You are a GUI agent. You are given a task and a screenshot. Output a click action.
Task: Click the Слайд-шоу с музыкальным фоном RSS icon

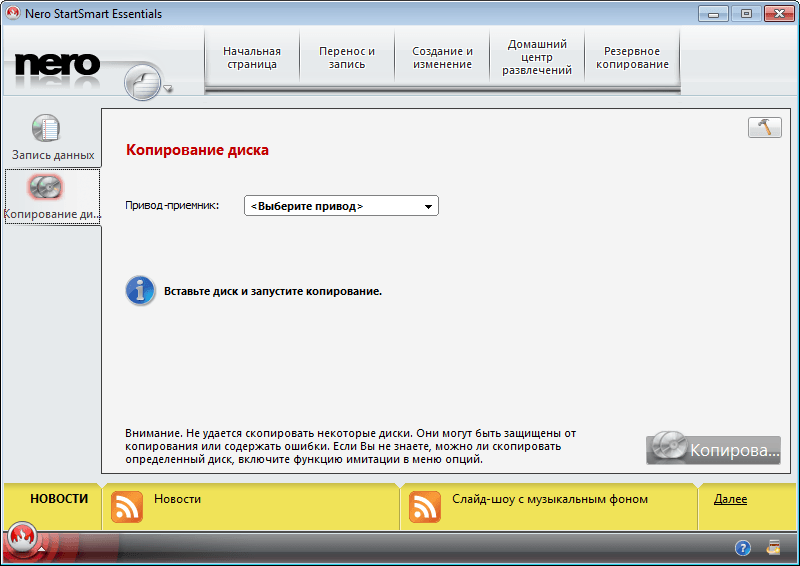(424, 507)
